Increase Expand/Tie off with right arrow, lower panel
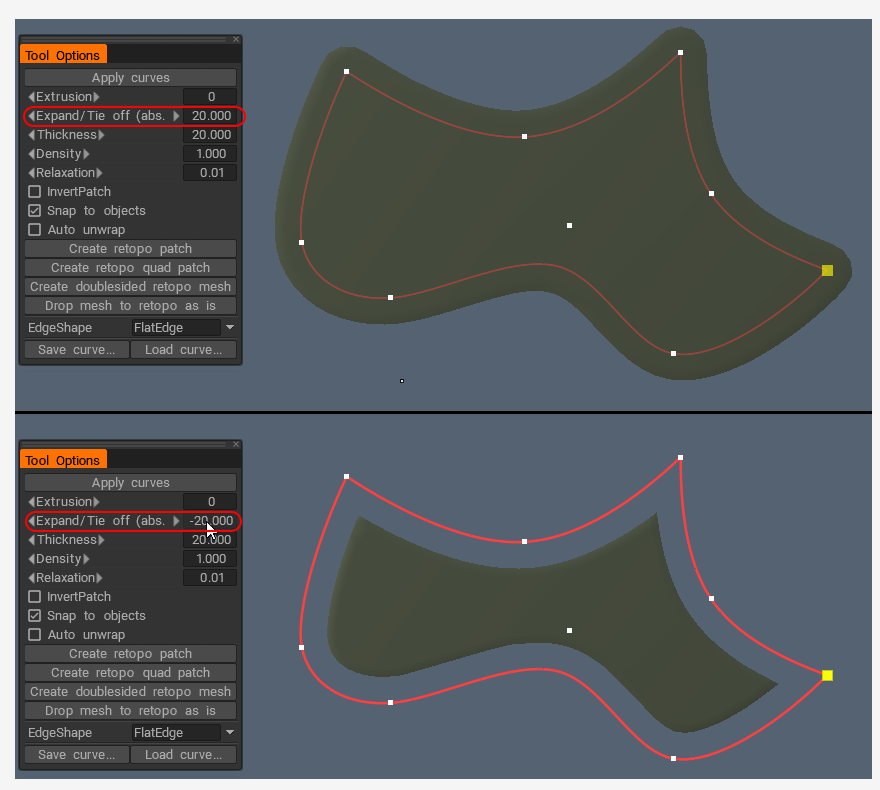This screenshot has width=880, height=790. 176,521
